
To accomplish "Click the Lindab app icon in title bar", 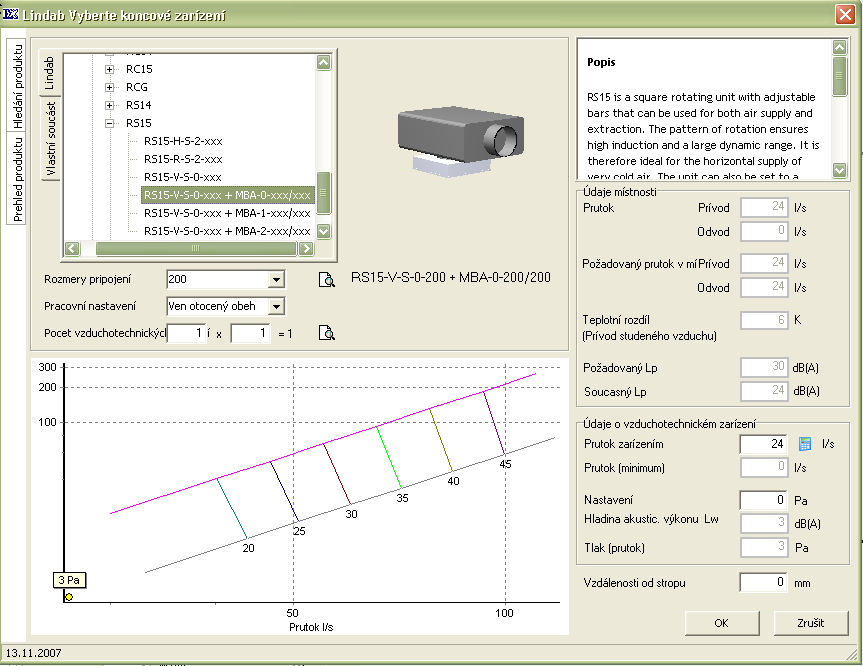I will pyautogui.click(x=10, y=14).
